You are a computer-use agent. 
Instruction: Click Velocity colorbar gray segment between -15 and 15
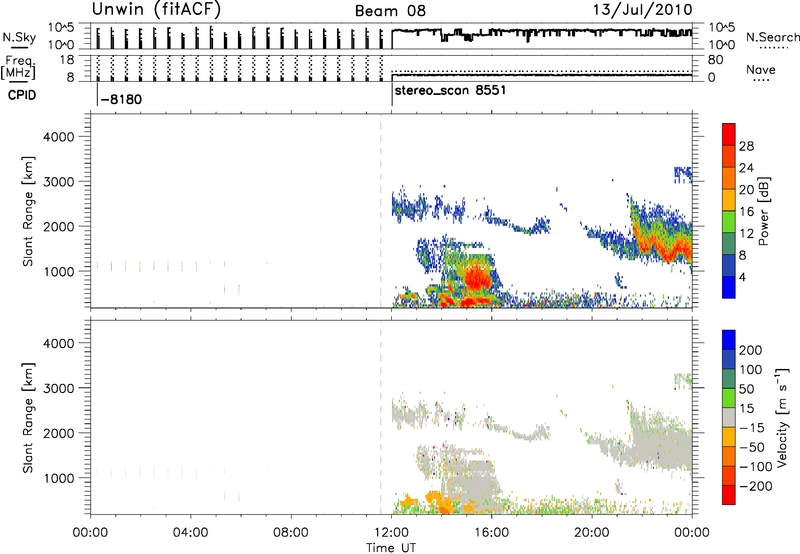[729, 417]
